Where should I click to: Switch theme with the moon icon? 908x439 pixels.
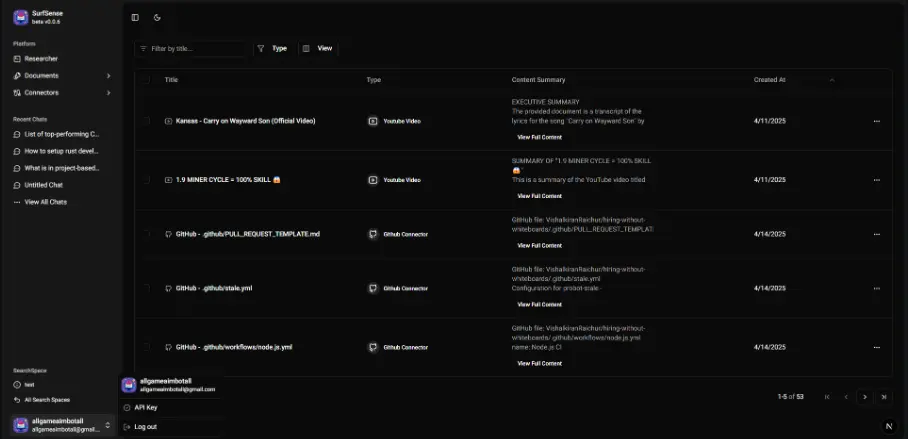pyautogui.click(x=157, y=17)
